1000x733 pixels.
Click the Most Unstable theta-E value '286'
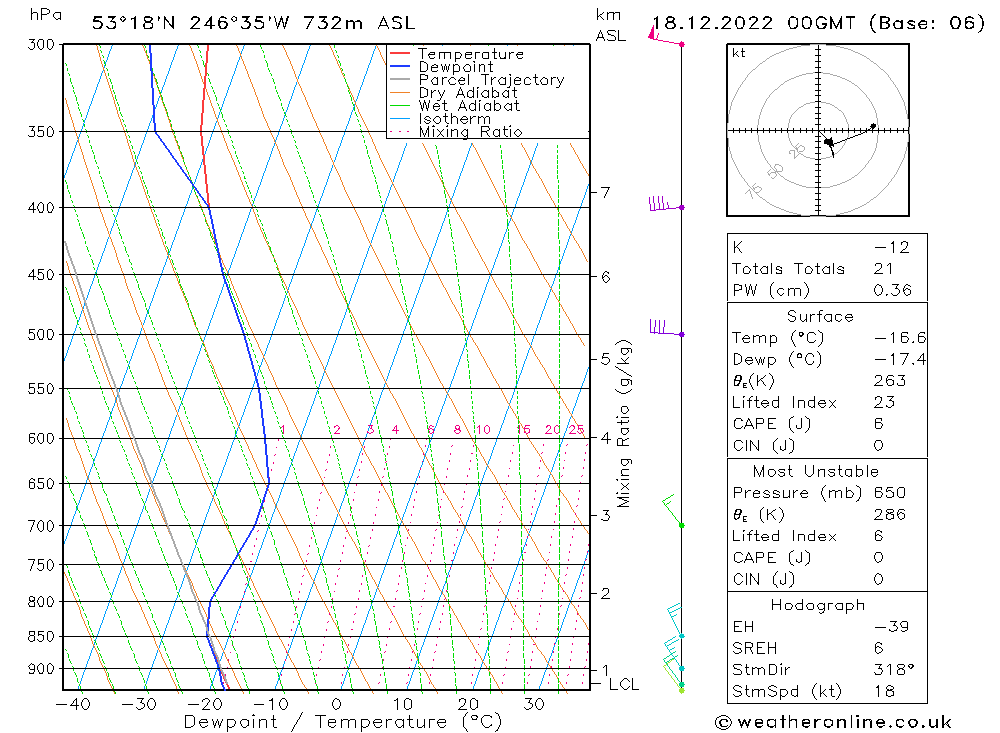click(x=890, y=515)
